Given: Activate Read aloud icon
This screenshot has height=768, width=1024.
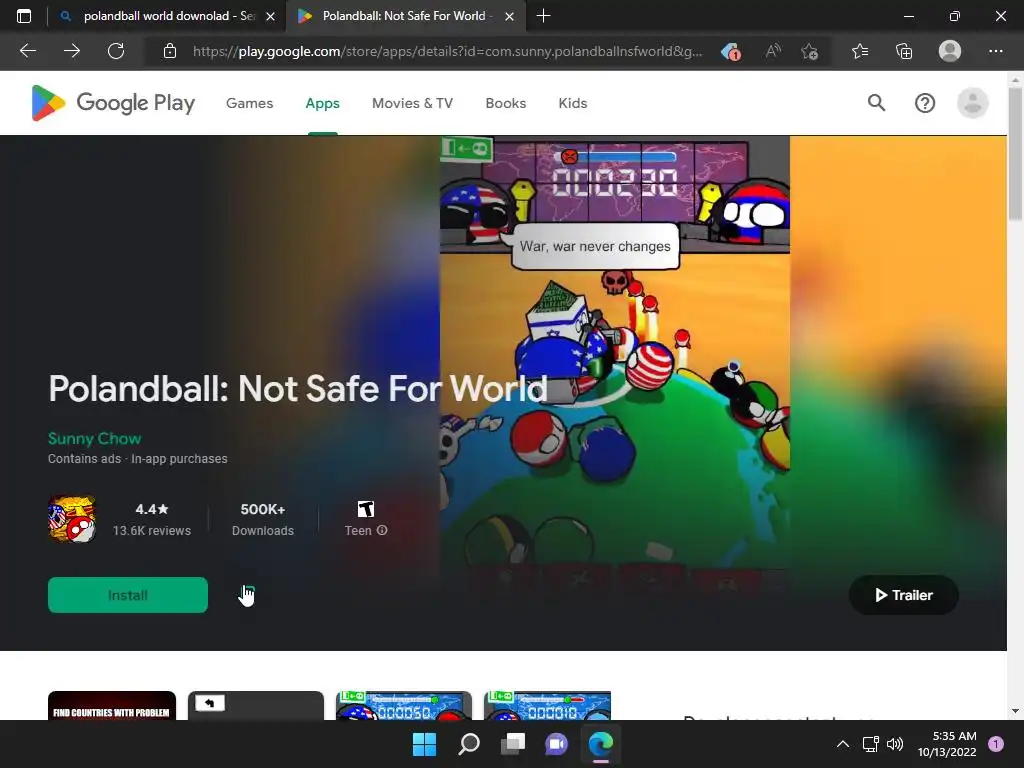Looking at the screenshot, I should click(x=773, y=51).
